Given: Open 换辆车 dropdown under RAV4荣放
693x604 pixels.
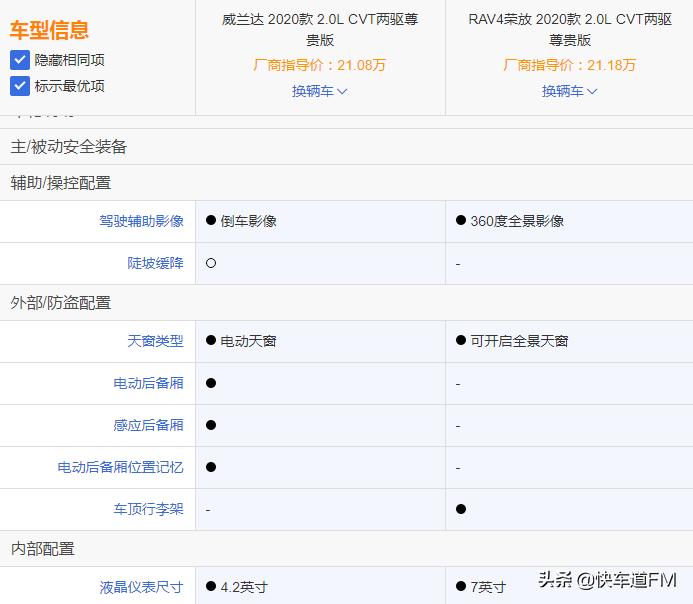Looking at the screenshot, I should [570, 91].
